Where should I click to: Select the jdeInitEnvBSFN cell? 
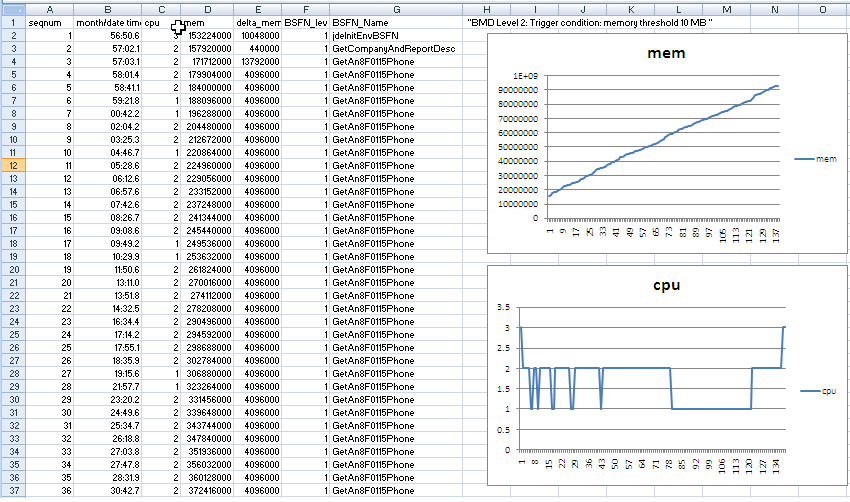365,34
